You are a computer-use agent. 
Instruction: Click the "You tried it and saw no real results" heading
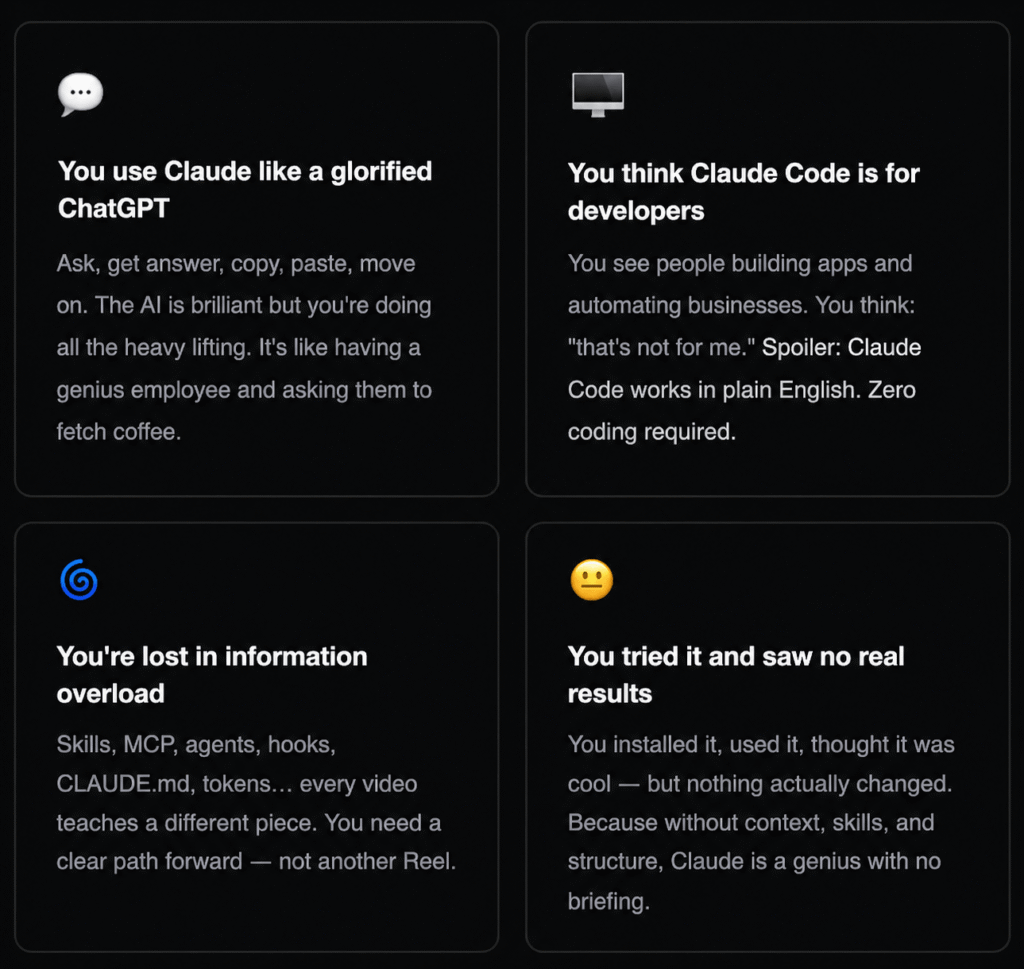735,675
